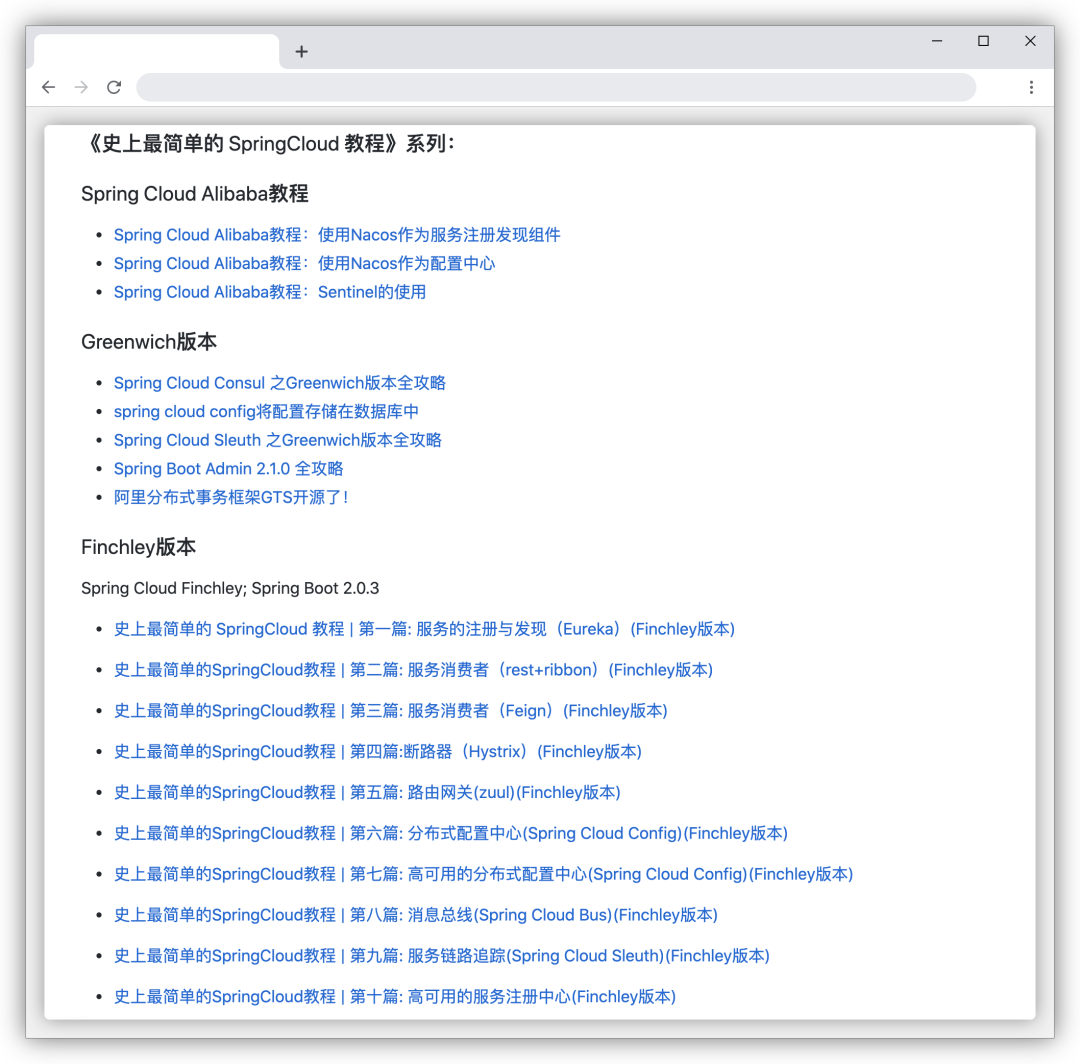The width and height of the screenshot is (1080, 1064).
Task: Open the 第八篇 Spring Cloud Bus link
Action: [415, 915]
